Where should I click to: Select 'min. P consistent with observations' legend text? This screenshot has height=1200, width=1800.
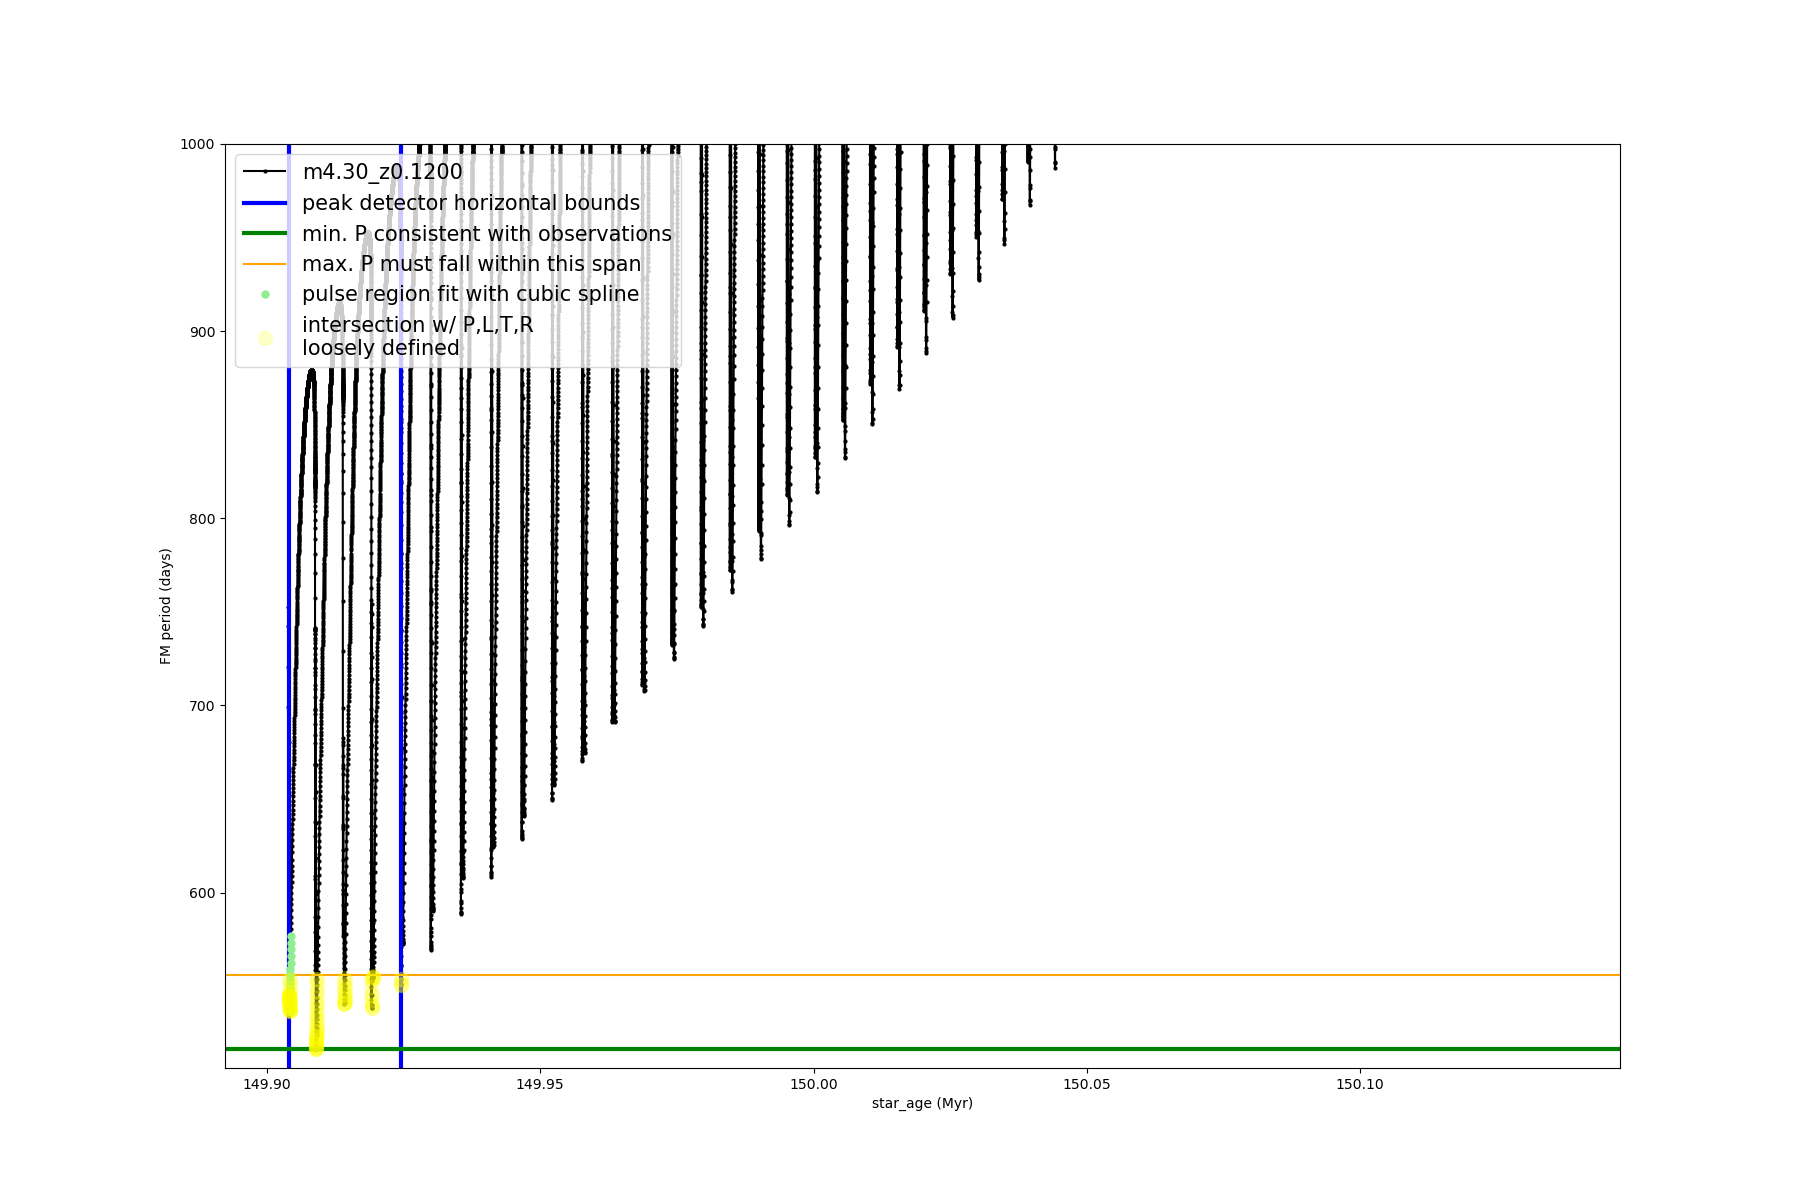[x=487, y=234]
